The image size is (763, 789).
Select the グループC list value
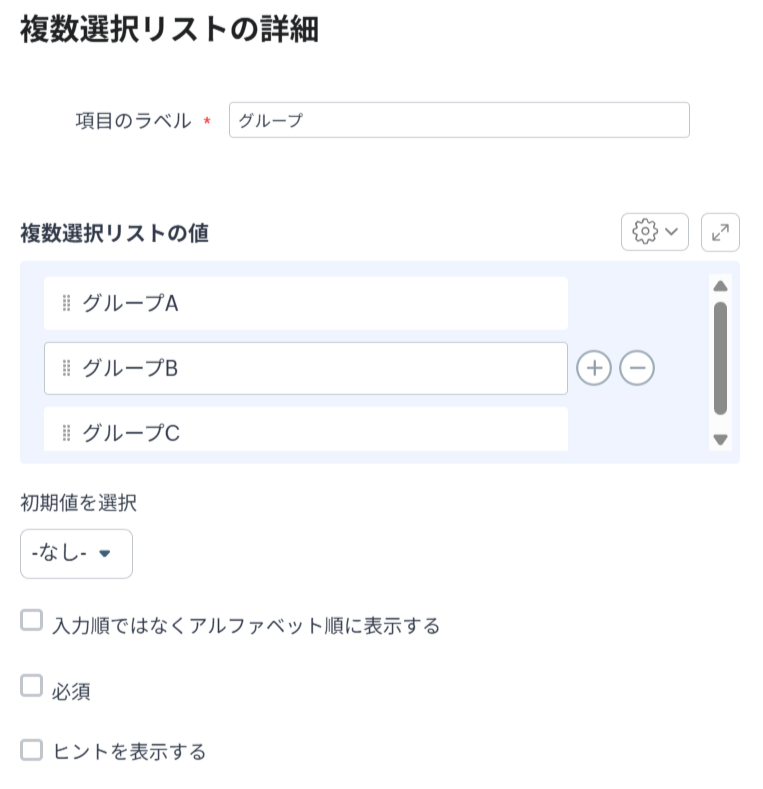(320, 431)
